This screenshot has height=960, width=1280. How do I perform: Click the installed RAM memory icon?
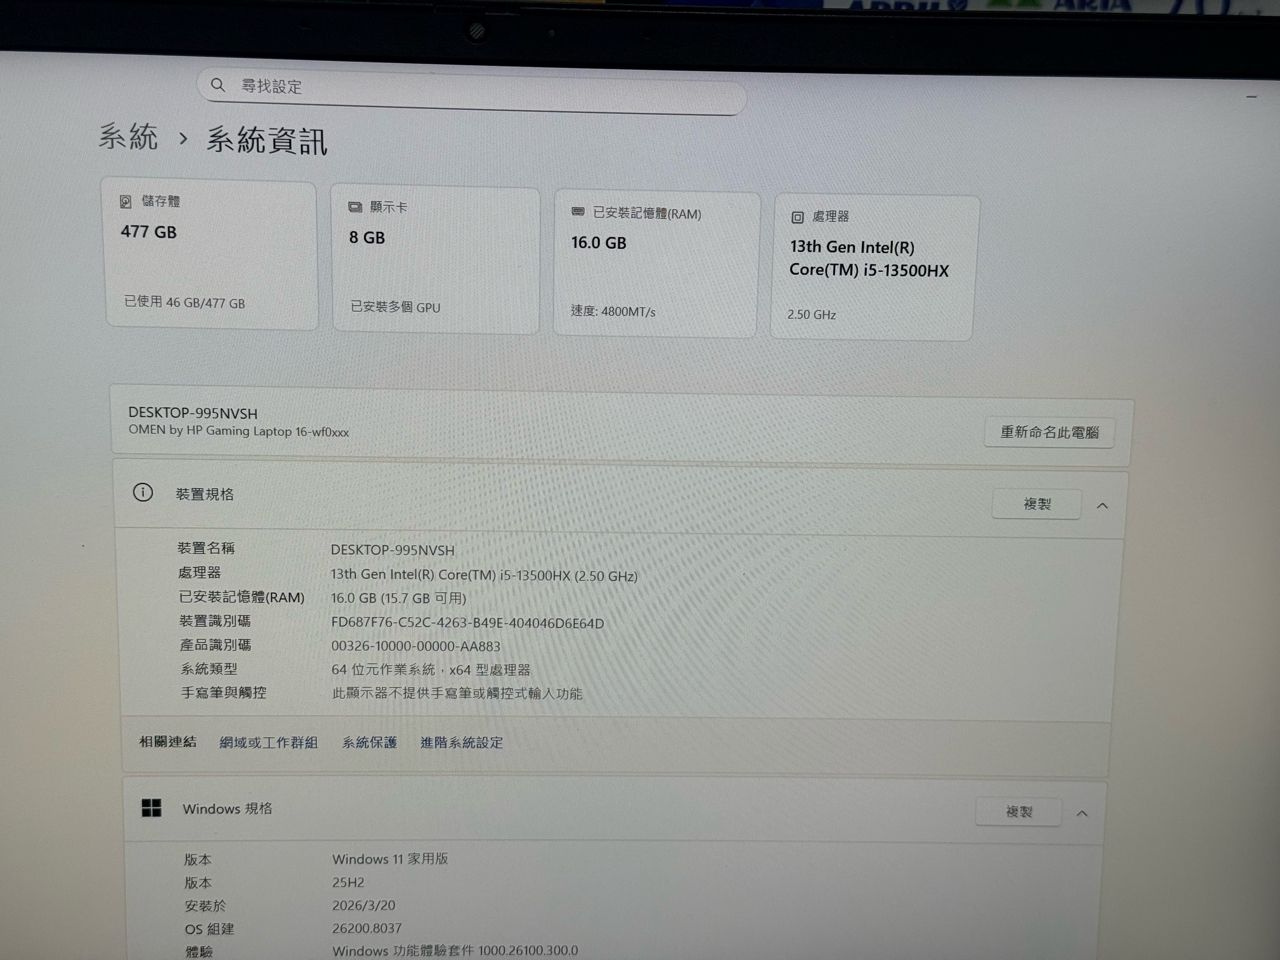click(x=578, y=212)
